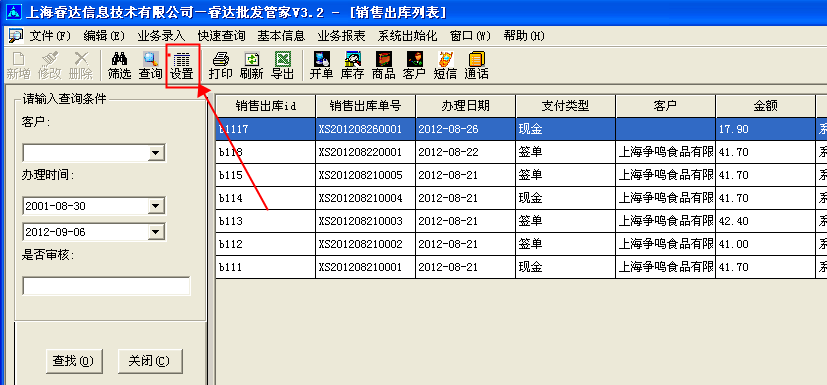Open the 快速查询 menu
This screenshot has width=827, height=385.
(x=222, y=36)
